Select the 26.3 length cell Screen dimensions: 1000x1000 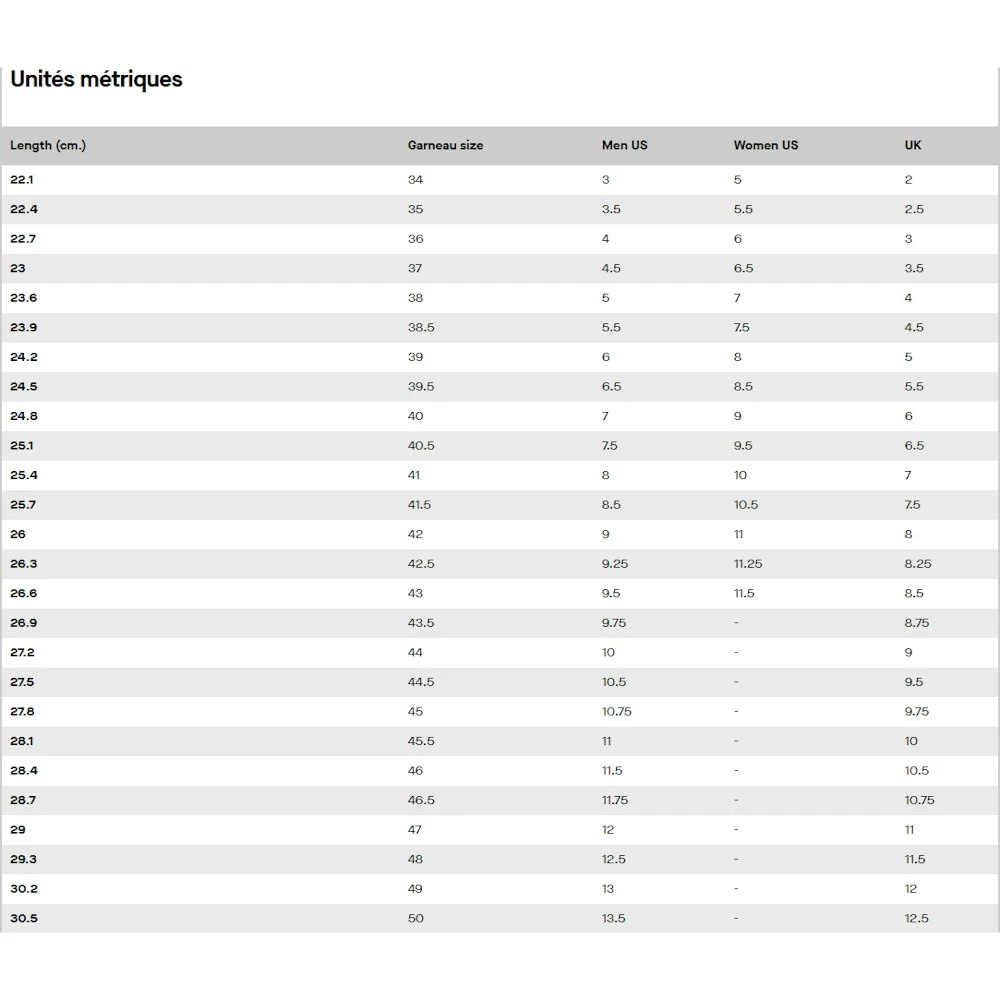point(24,564)
